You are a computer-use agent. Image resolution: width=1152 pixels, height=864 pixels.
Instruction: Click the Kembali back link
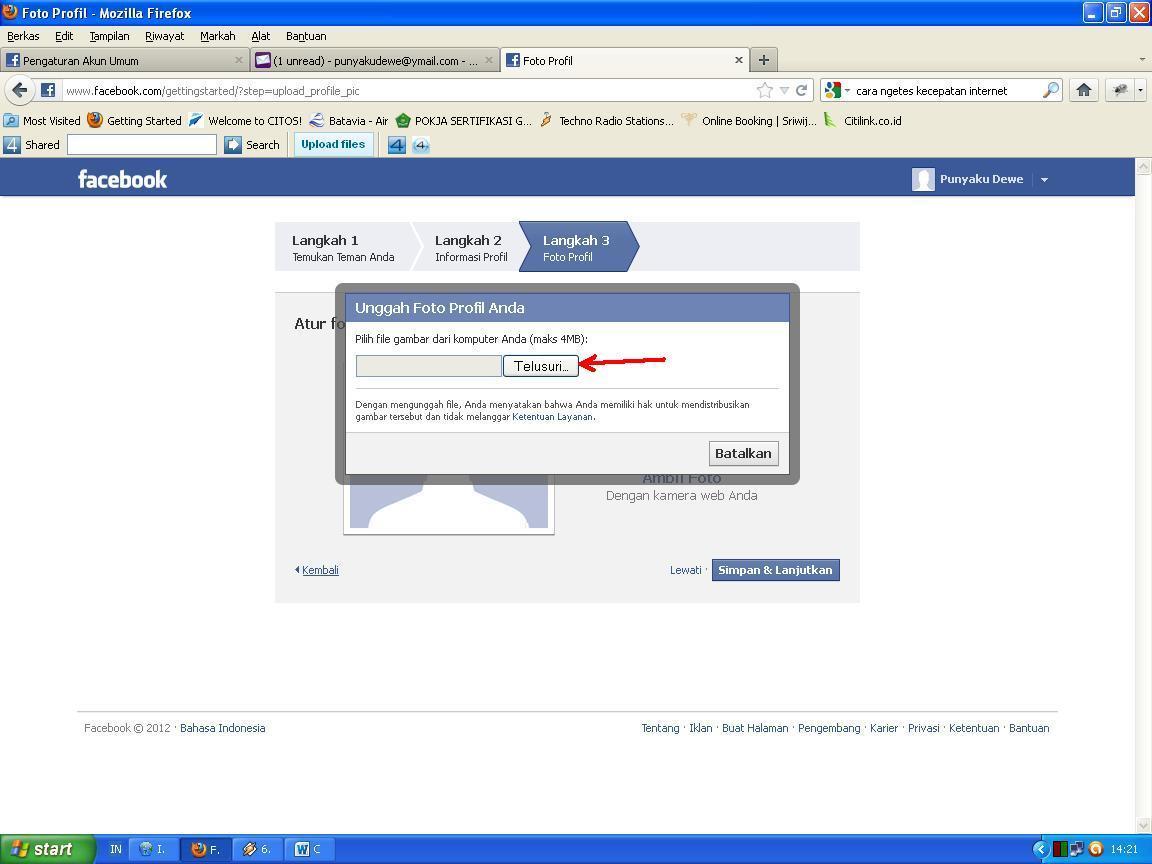pyautogui.click(x=320, y=570)
